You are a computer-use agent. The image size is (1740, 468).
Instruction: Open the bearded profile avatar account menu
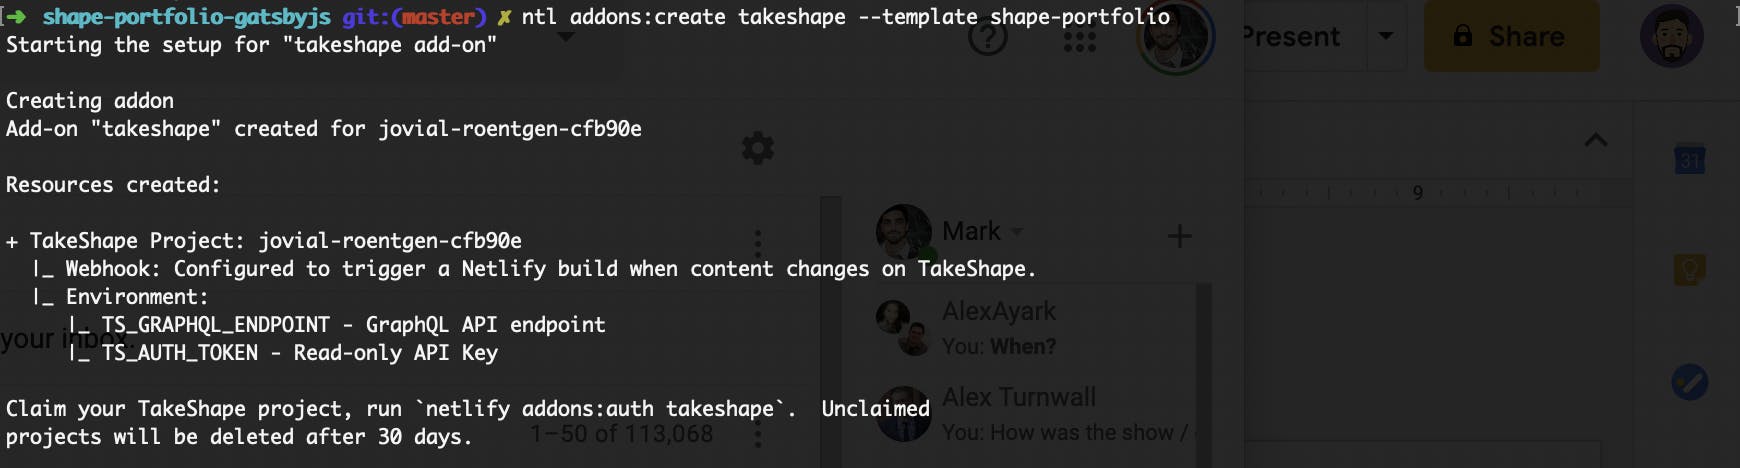1671,36
